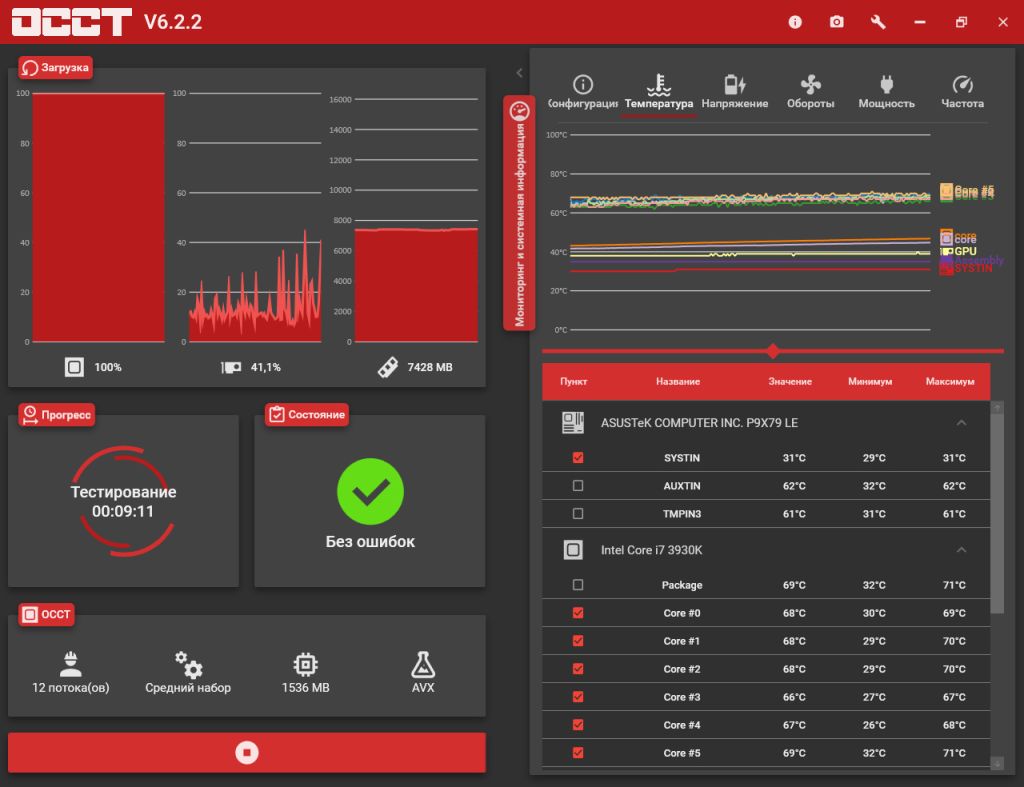Click the monitoring gauge icon on side panel
Image resolution: width=1024 pixels, height=787 pixels.
pyautogui.click(x=520, y=110)
